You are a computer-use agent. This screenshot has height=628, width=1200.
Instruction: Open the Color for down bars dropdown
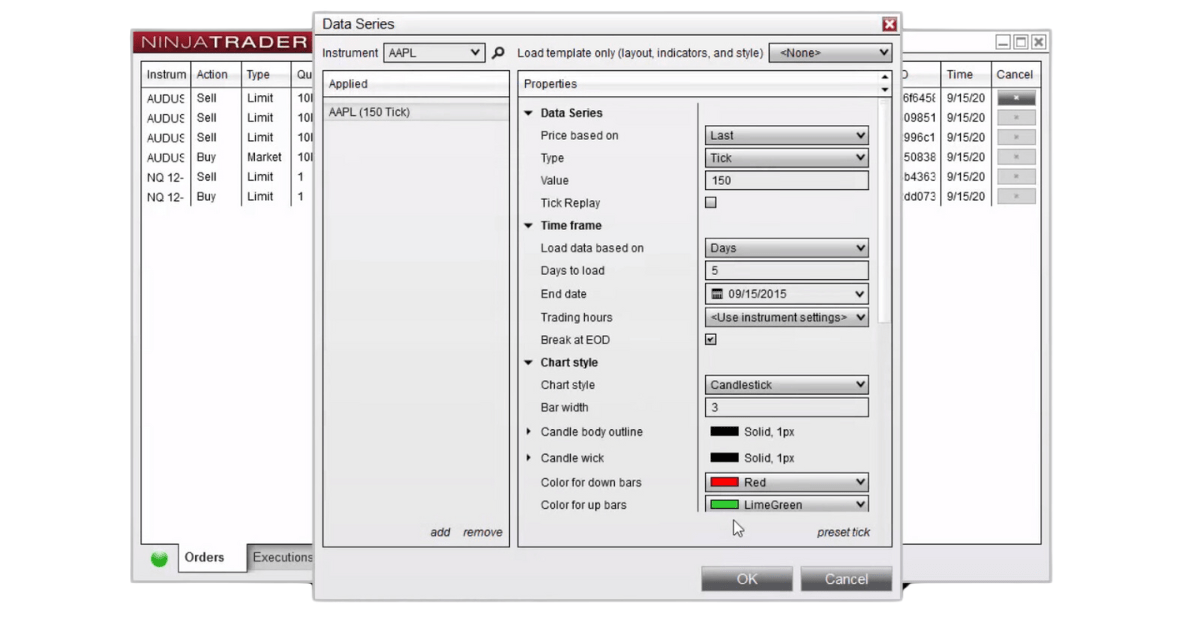tap(787, 482)
